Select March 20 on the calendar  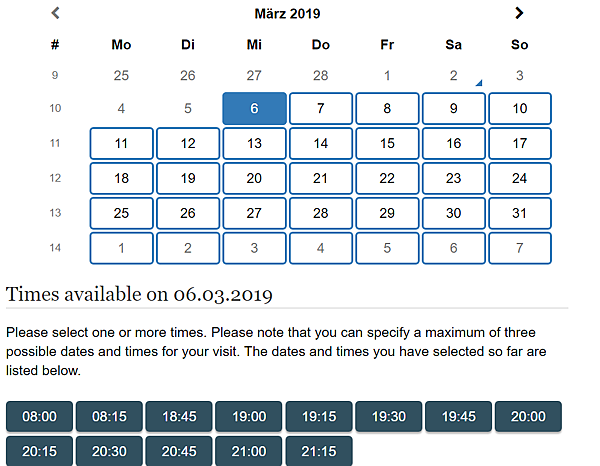coord(254,178)
